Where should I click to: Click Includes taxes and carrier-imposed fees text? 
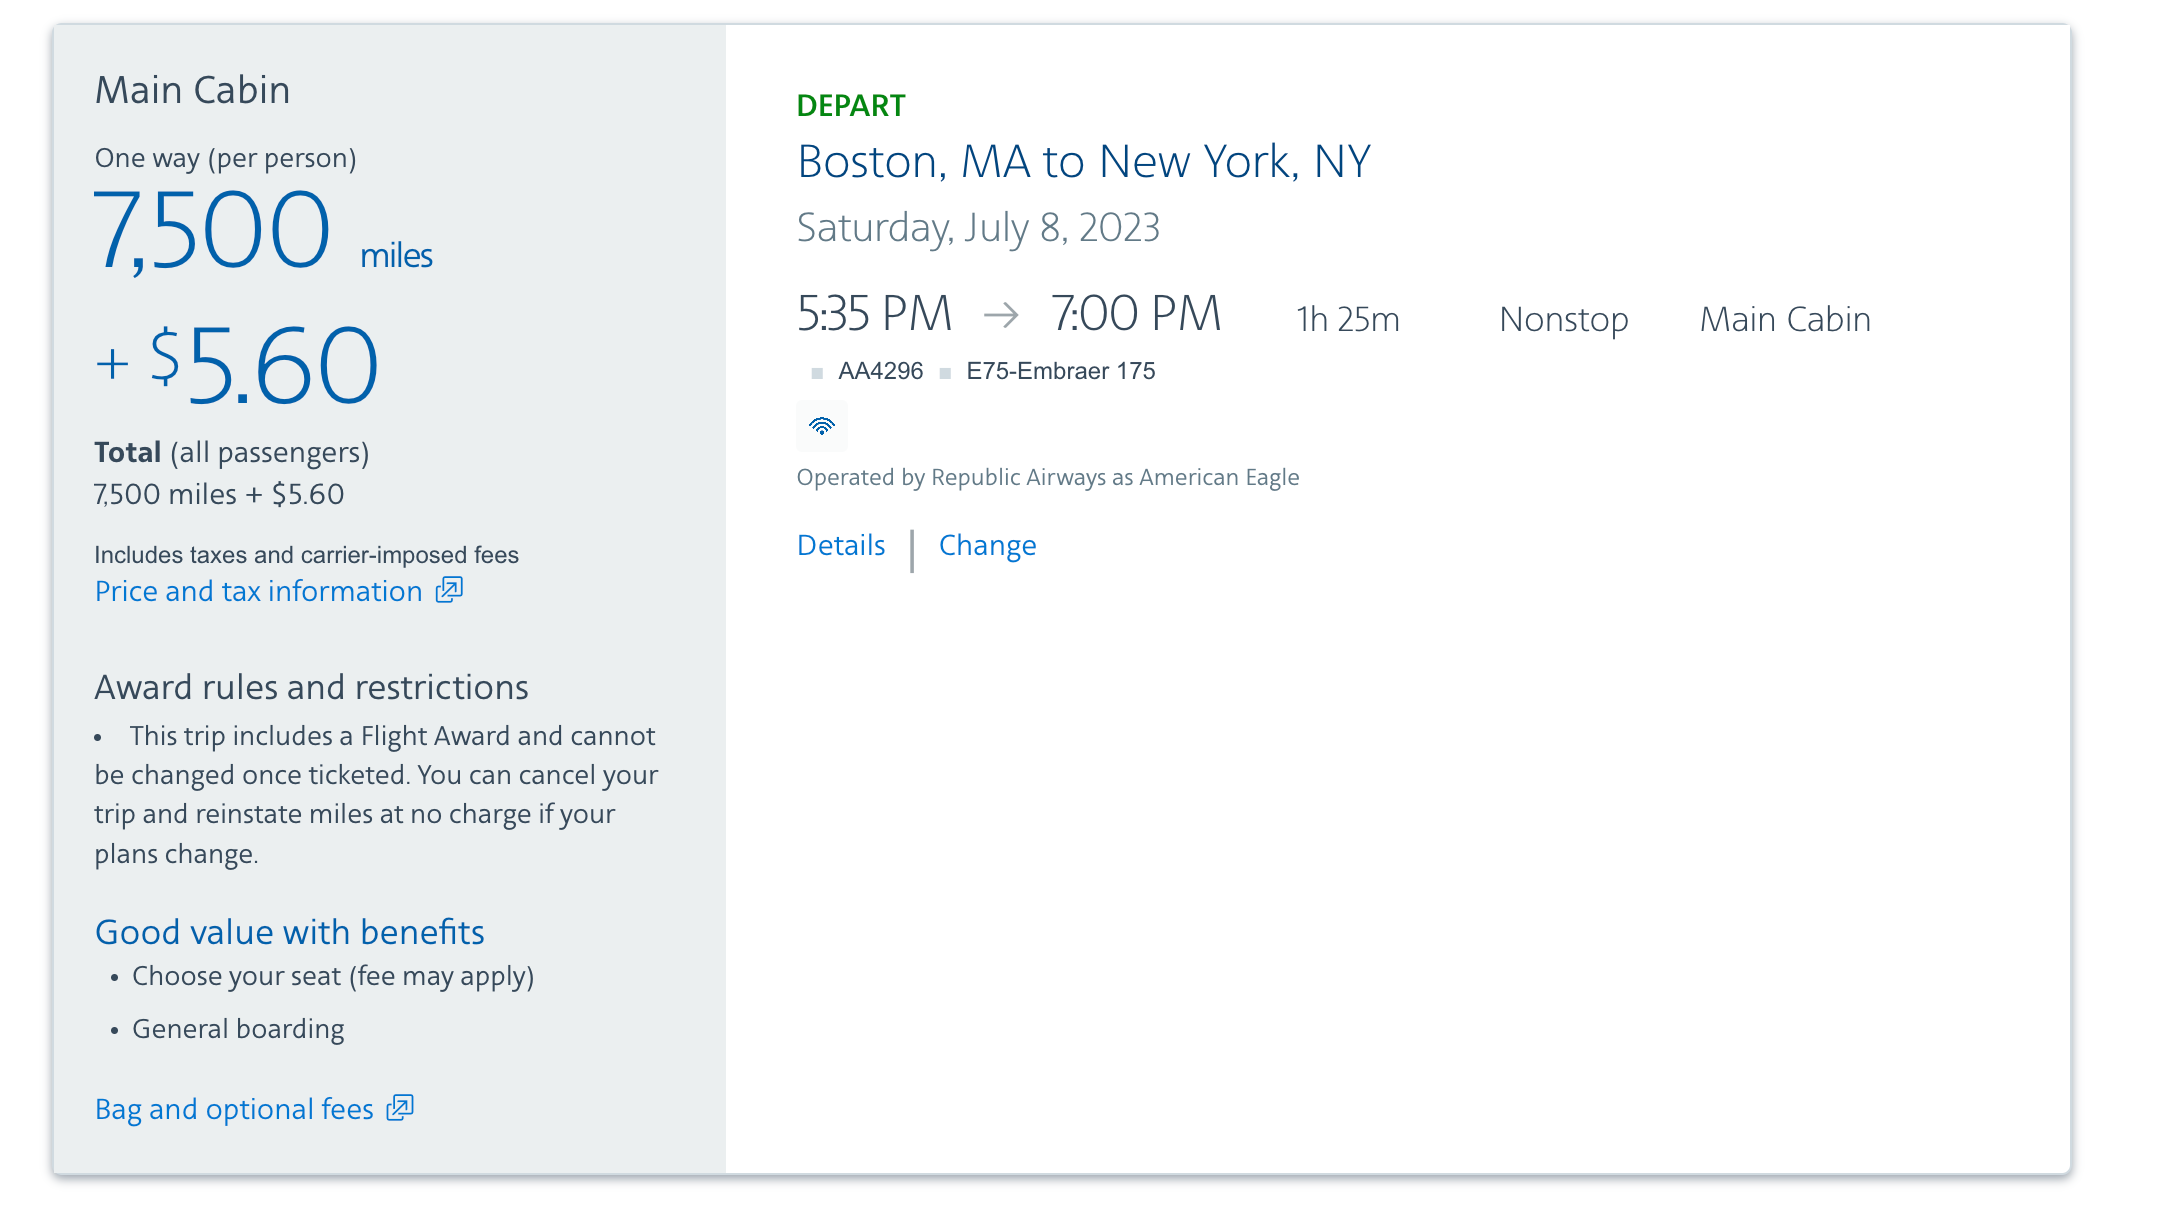click(306, 555)
